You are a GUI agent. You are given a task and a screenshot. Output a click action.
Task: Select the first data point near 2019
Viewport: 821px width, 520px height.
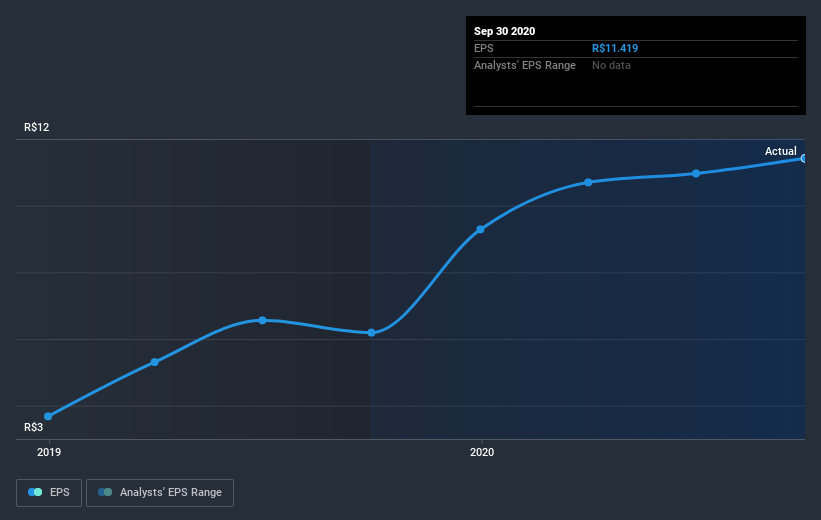click(x=48, y=416)
